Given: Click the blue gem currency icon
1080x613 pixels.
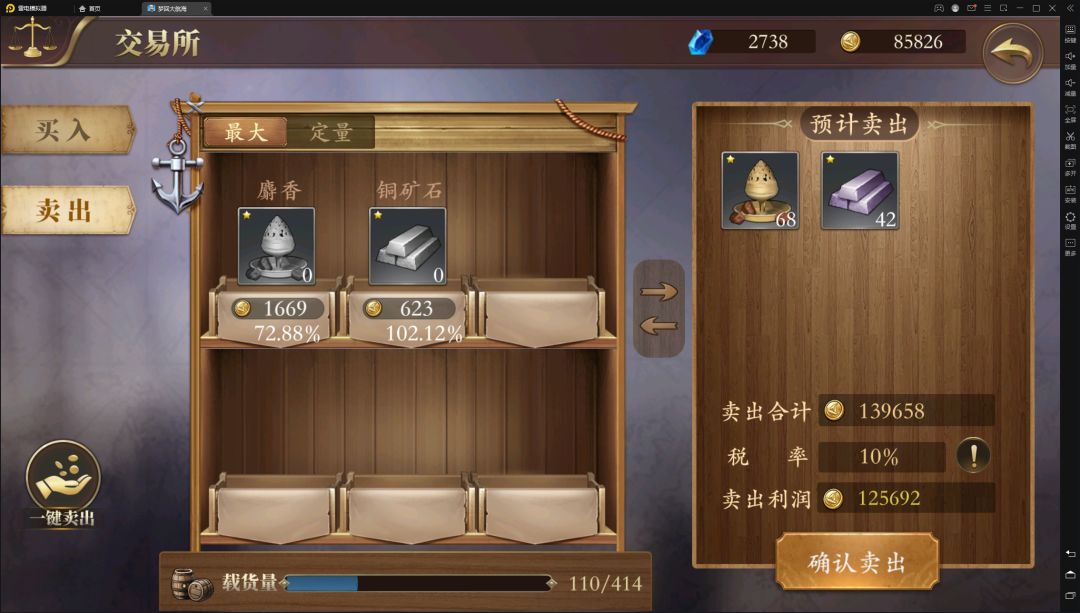Looking at the screenshot, I should [700, 42].
